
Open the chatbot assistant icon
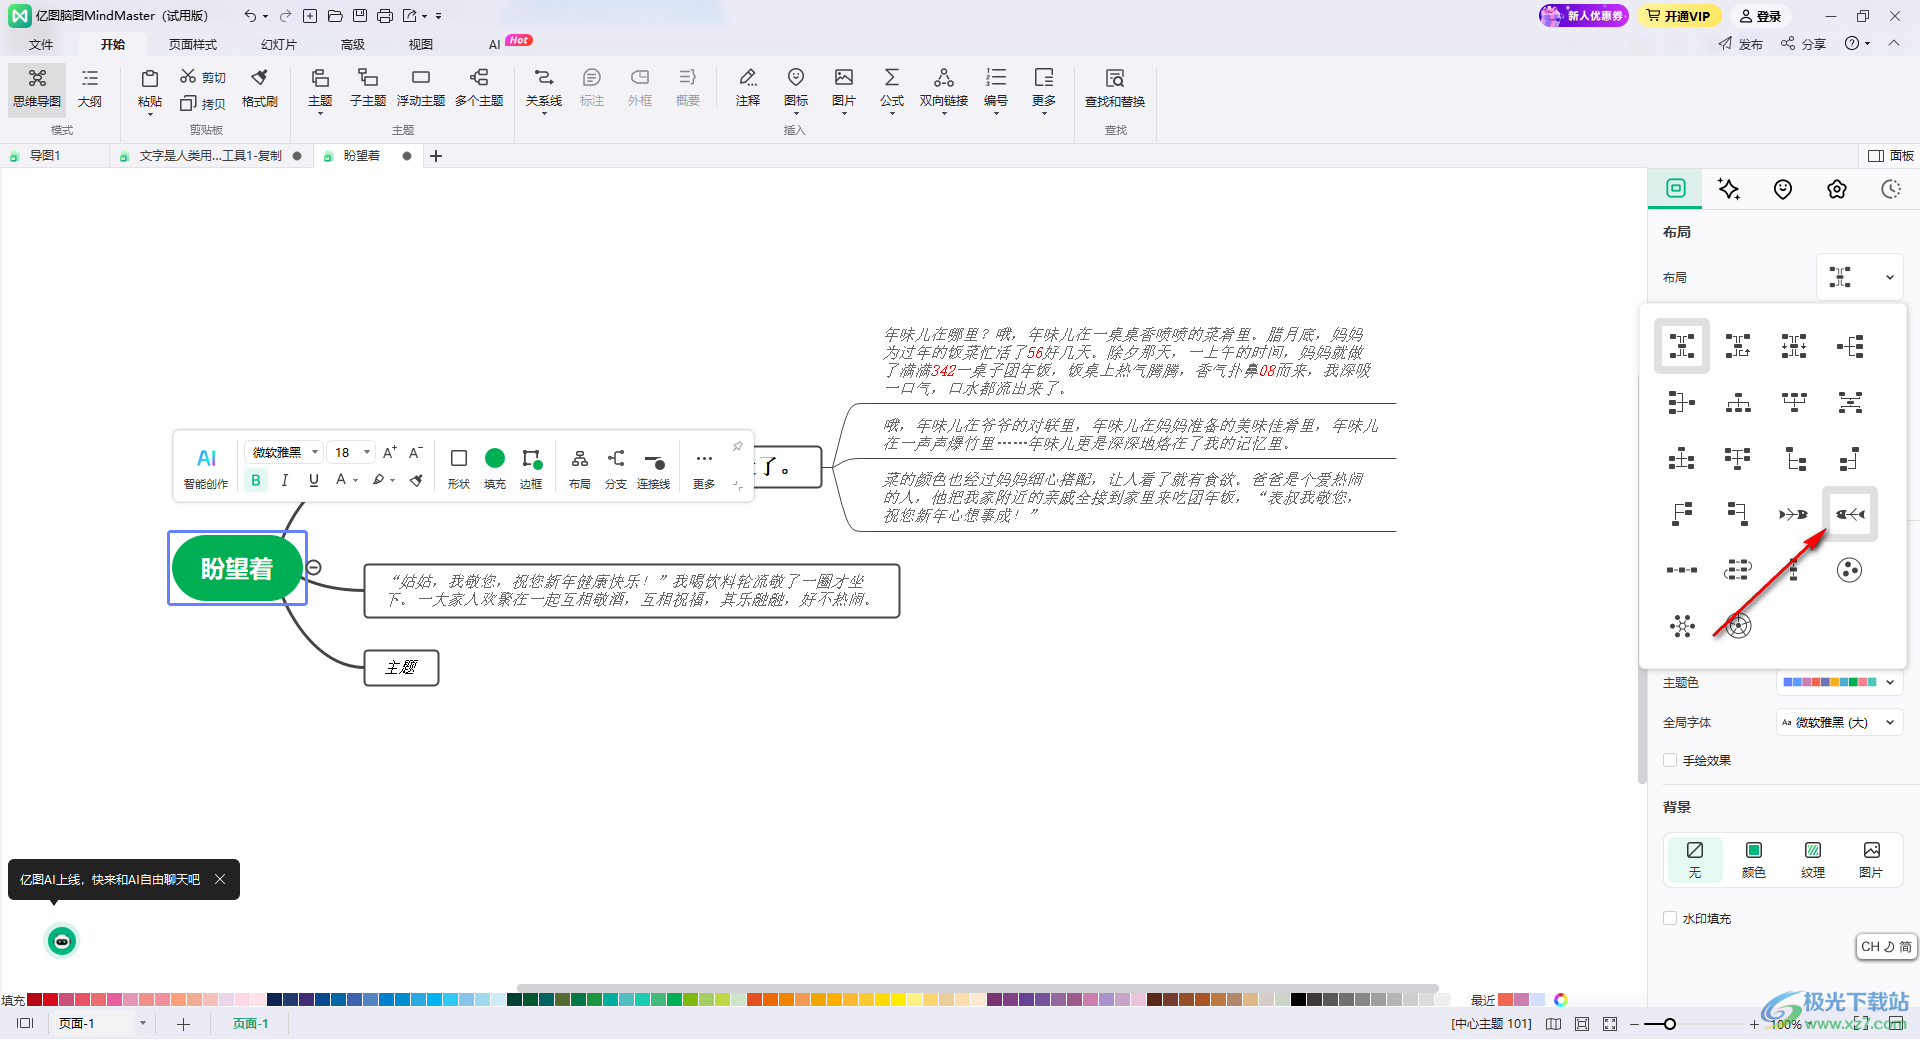(62, 941)
